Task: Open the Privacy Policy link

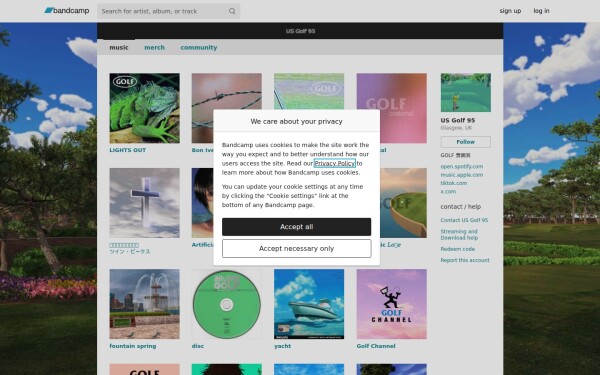Action: click(x=334, y=163)
